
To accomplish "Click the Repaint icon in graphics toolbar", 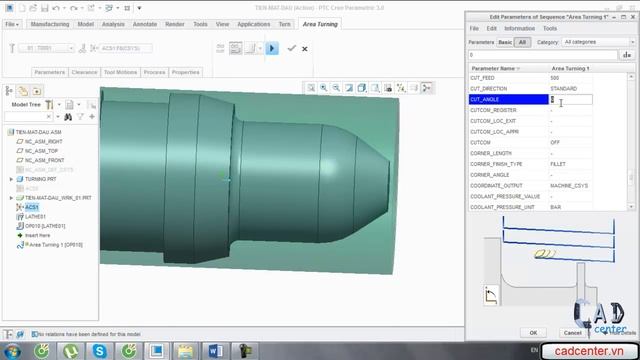I will (349, 88).
